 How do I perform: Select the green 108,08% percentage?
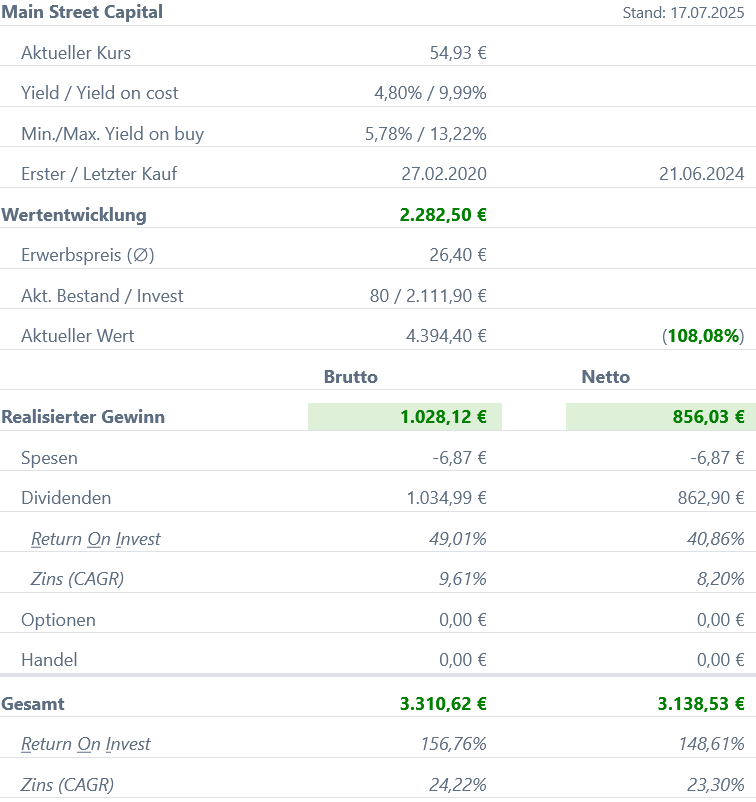click(x=703, y=336)
